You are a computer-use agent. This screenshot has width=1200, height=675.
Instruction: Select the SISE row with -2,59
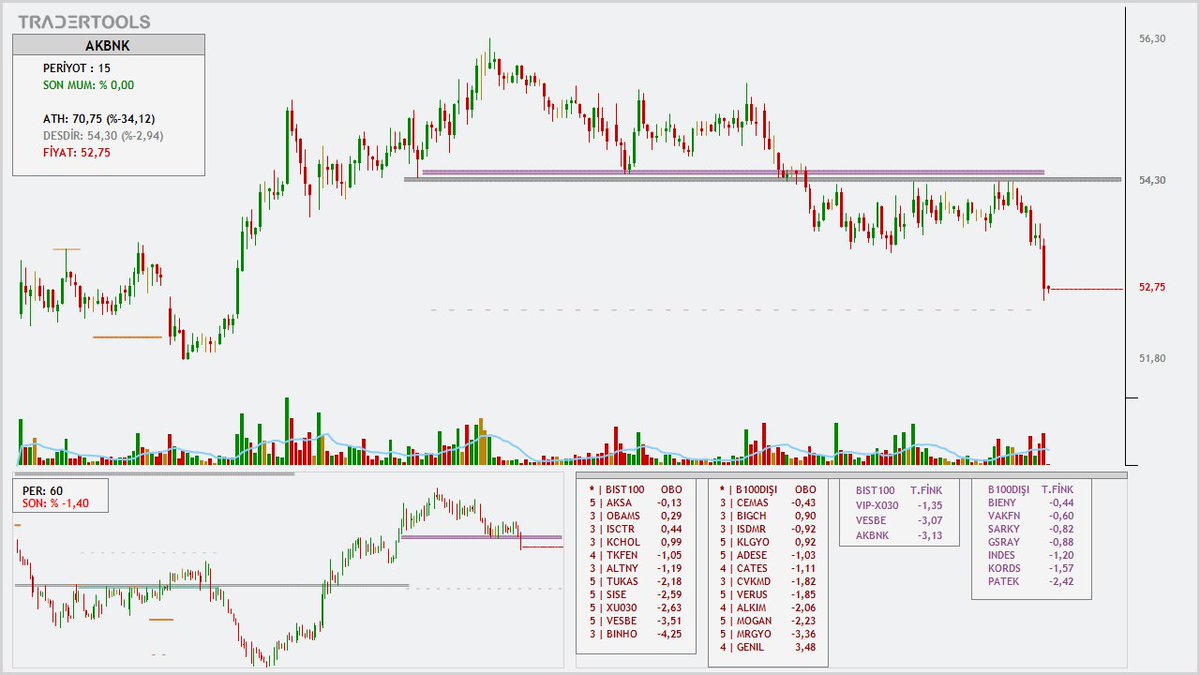[636, 593]
